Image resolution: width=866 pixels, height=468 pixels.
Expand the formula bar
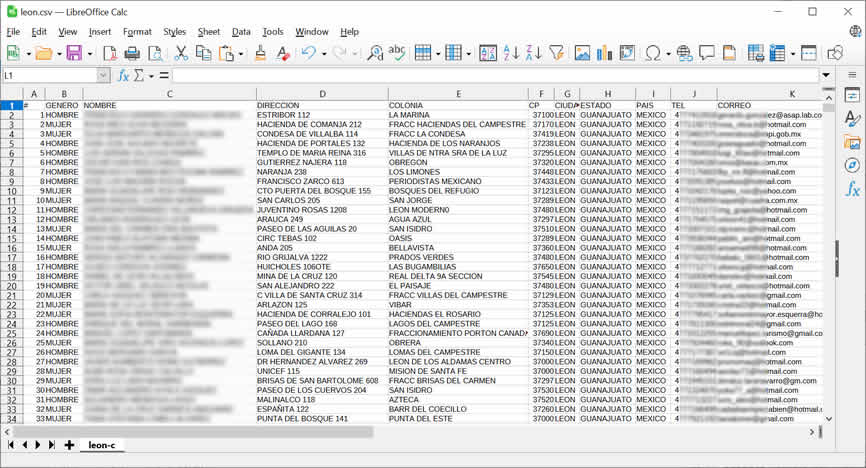(x=826, y=75)
